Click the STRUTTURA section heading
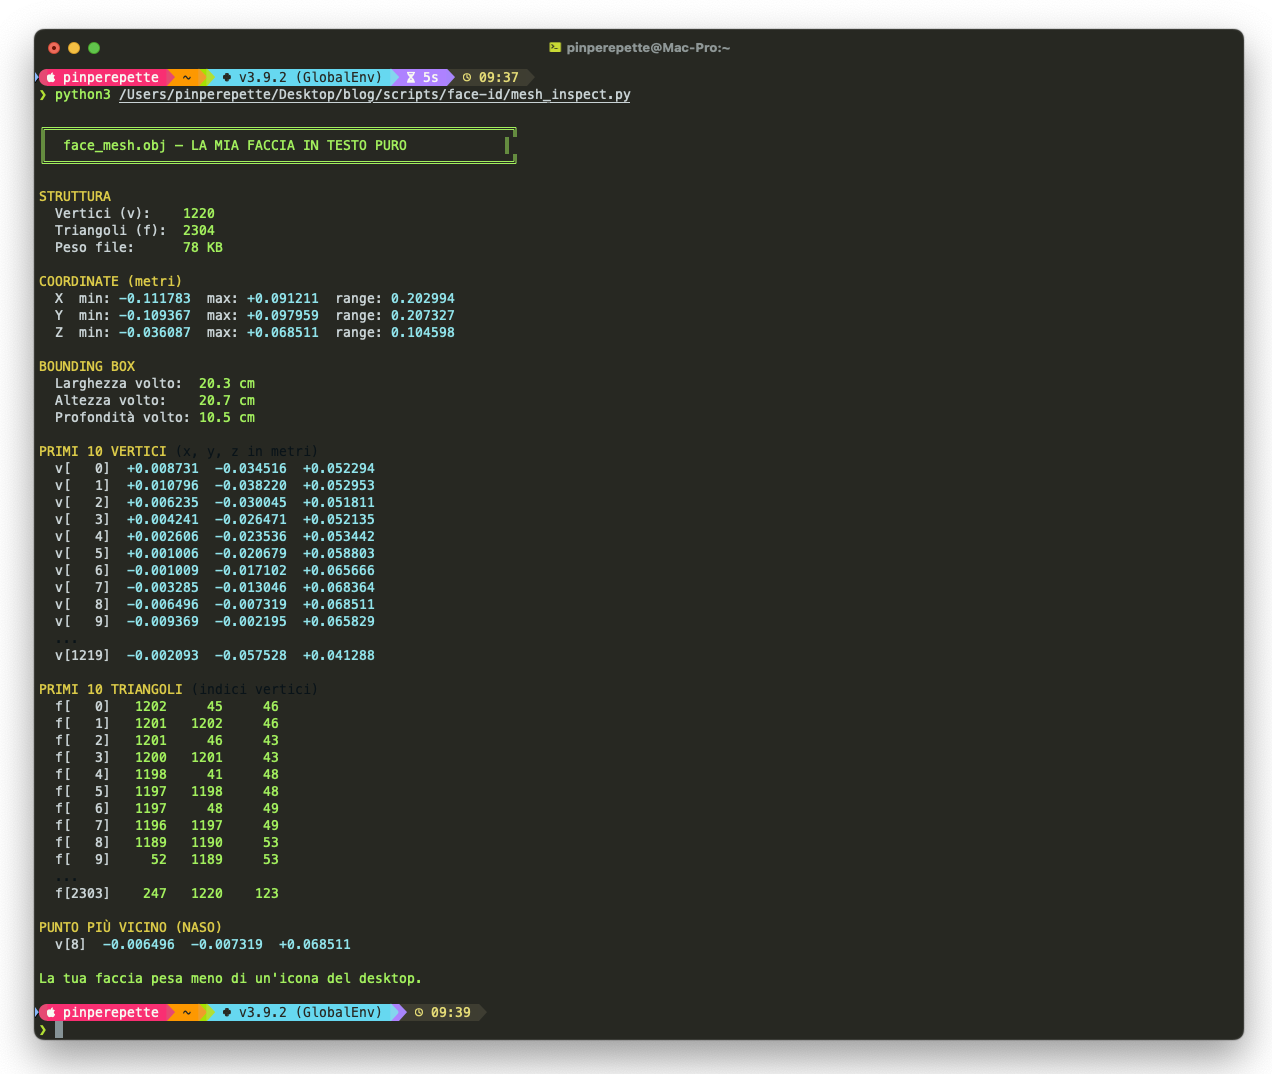Screen dimensions: 1272x1074 [x=75, y=197]
